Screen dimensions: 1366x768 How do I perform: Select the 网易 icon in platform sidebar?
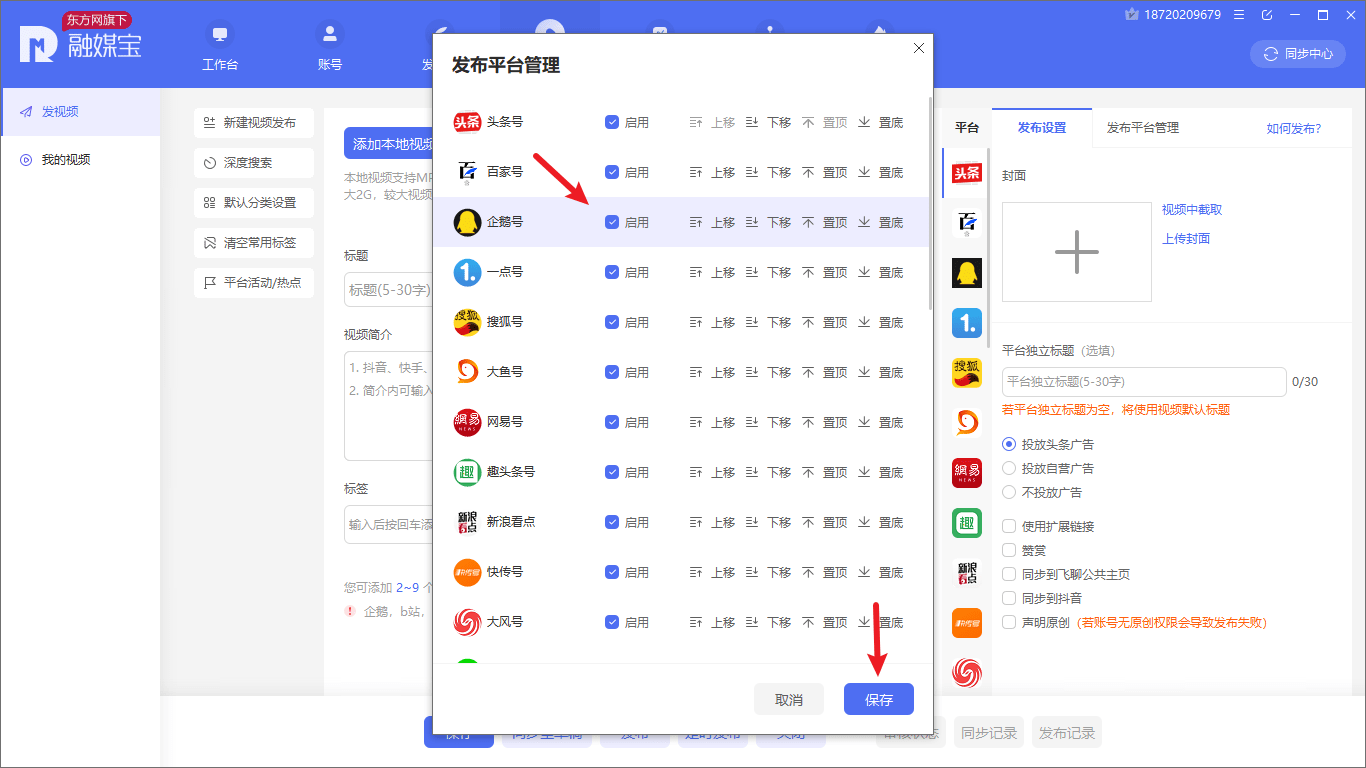[x=967, y=473]
